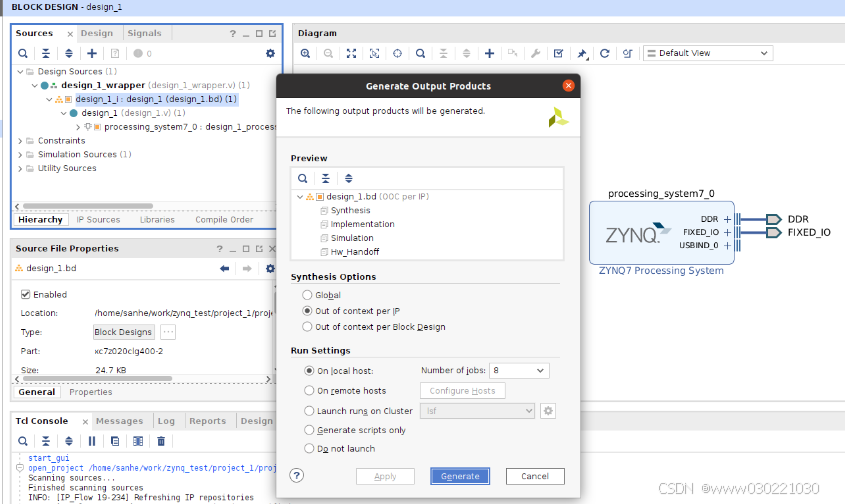Viewport: 845px width, 504px height.
Task: Open the Default View dropdown in the Diagram
Action: [708, 53]
